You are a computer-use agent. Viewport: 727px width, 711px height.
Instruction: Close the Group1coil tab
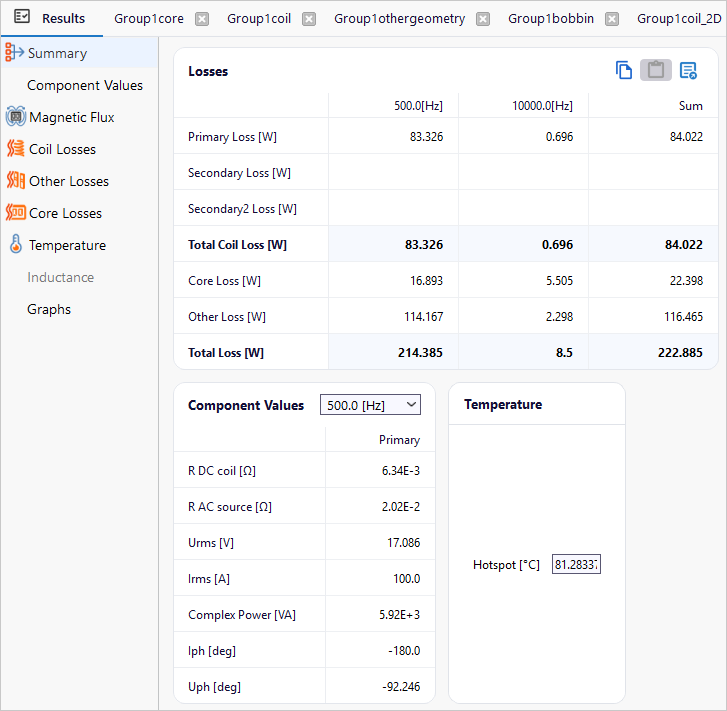coord(309,19)
